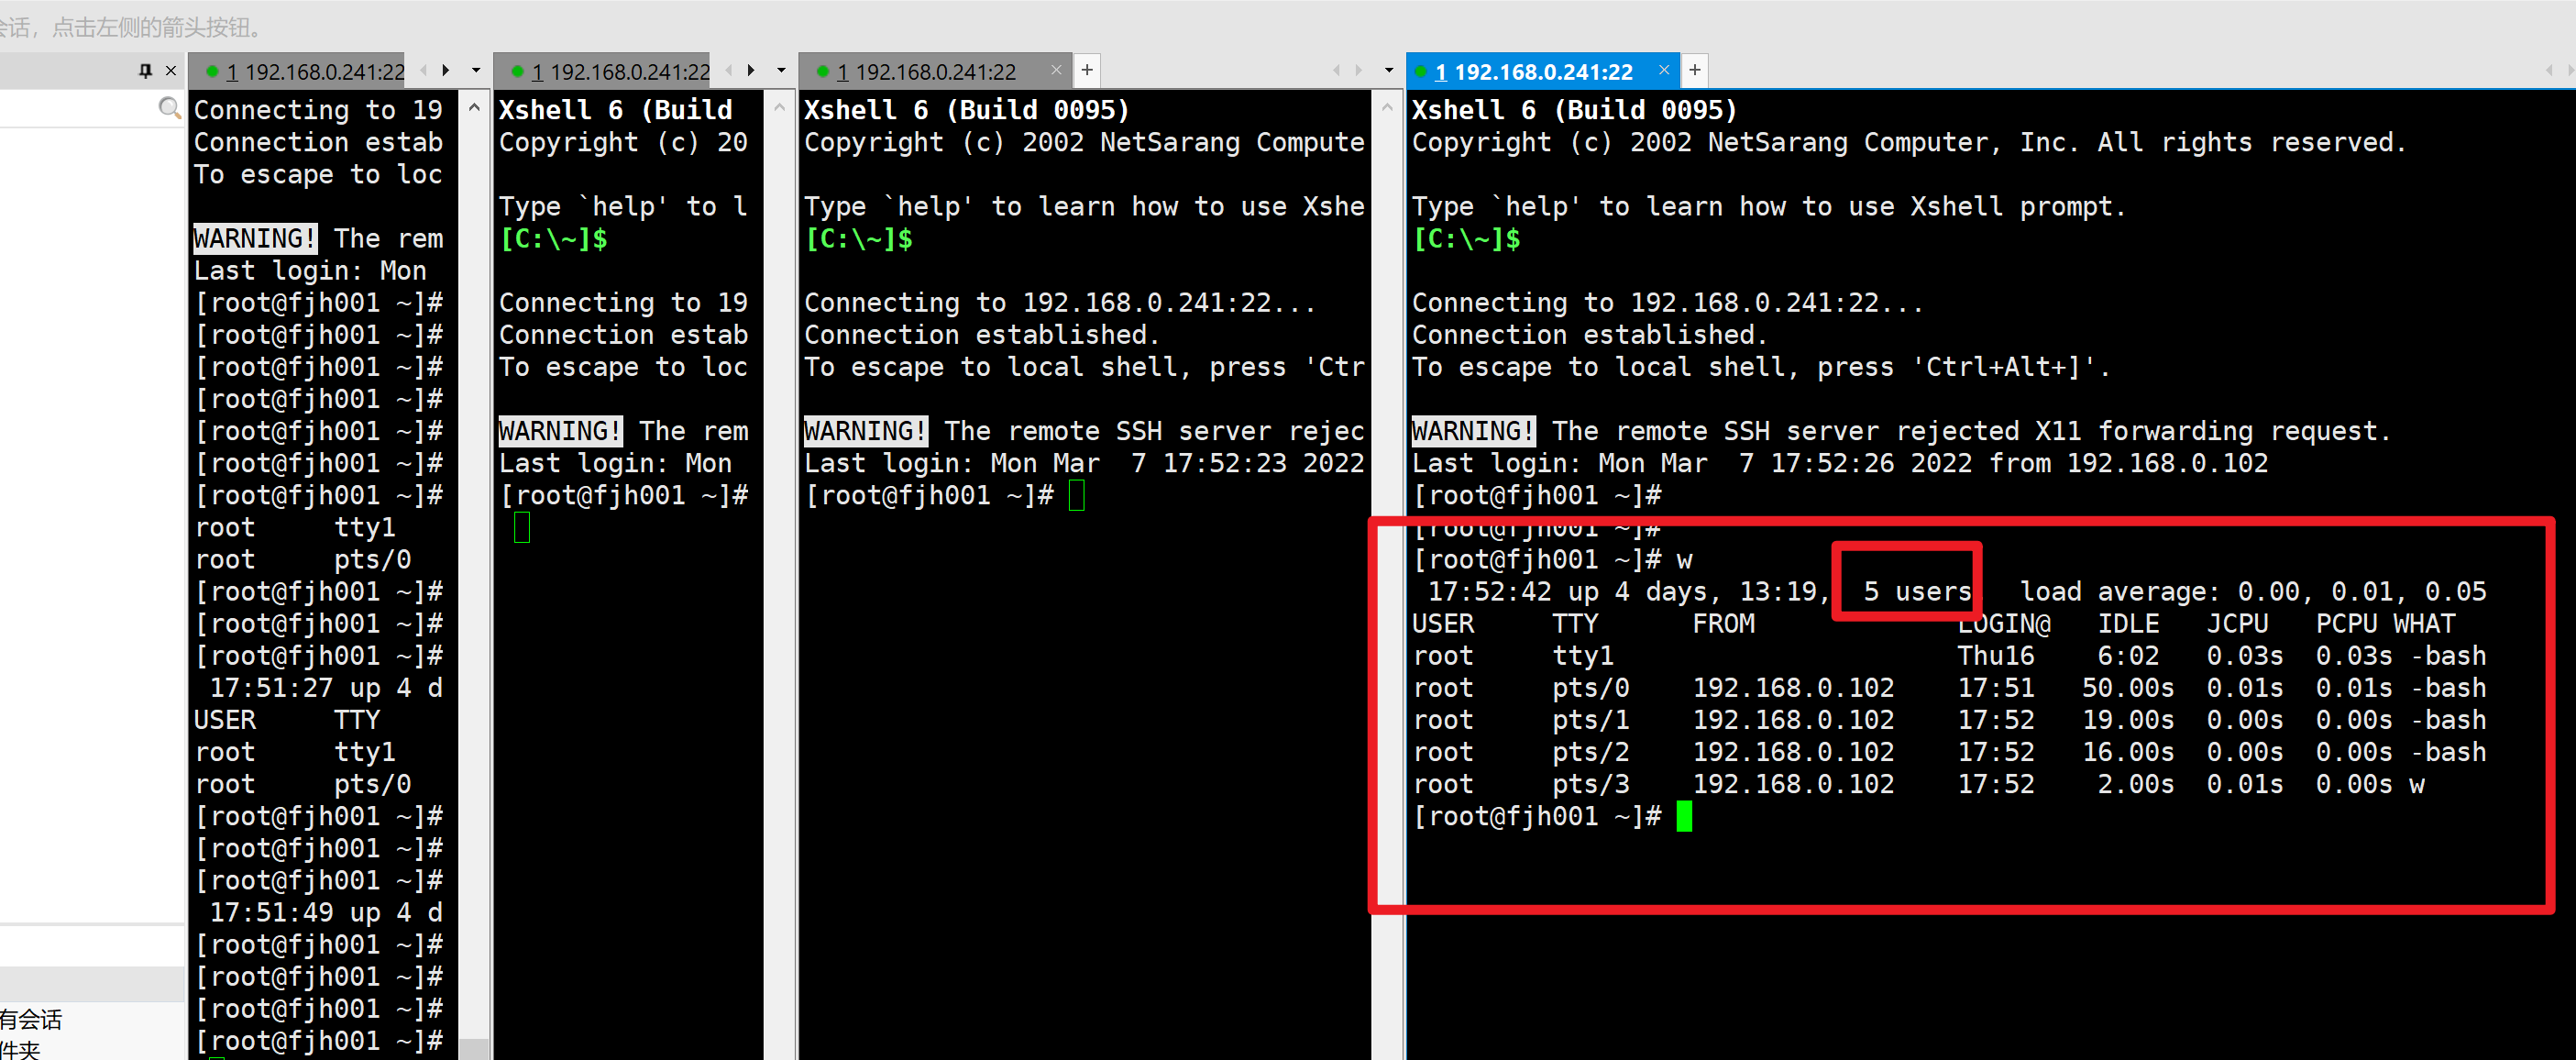Click the green connection dot on the third pane tab
2576x1060 pixels.
(x=823, y=72)
